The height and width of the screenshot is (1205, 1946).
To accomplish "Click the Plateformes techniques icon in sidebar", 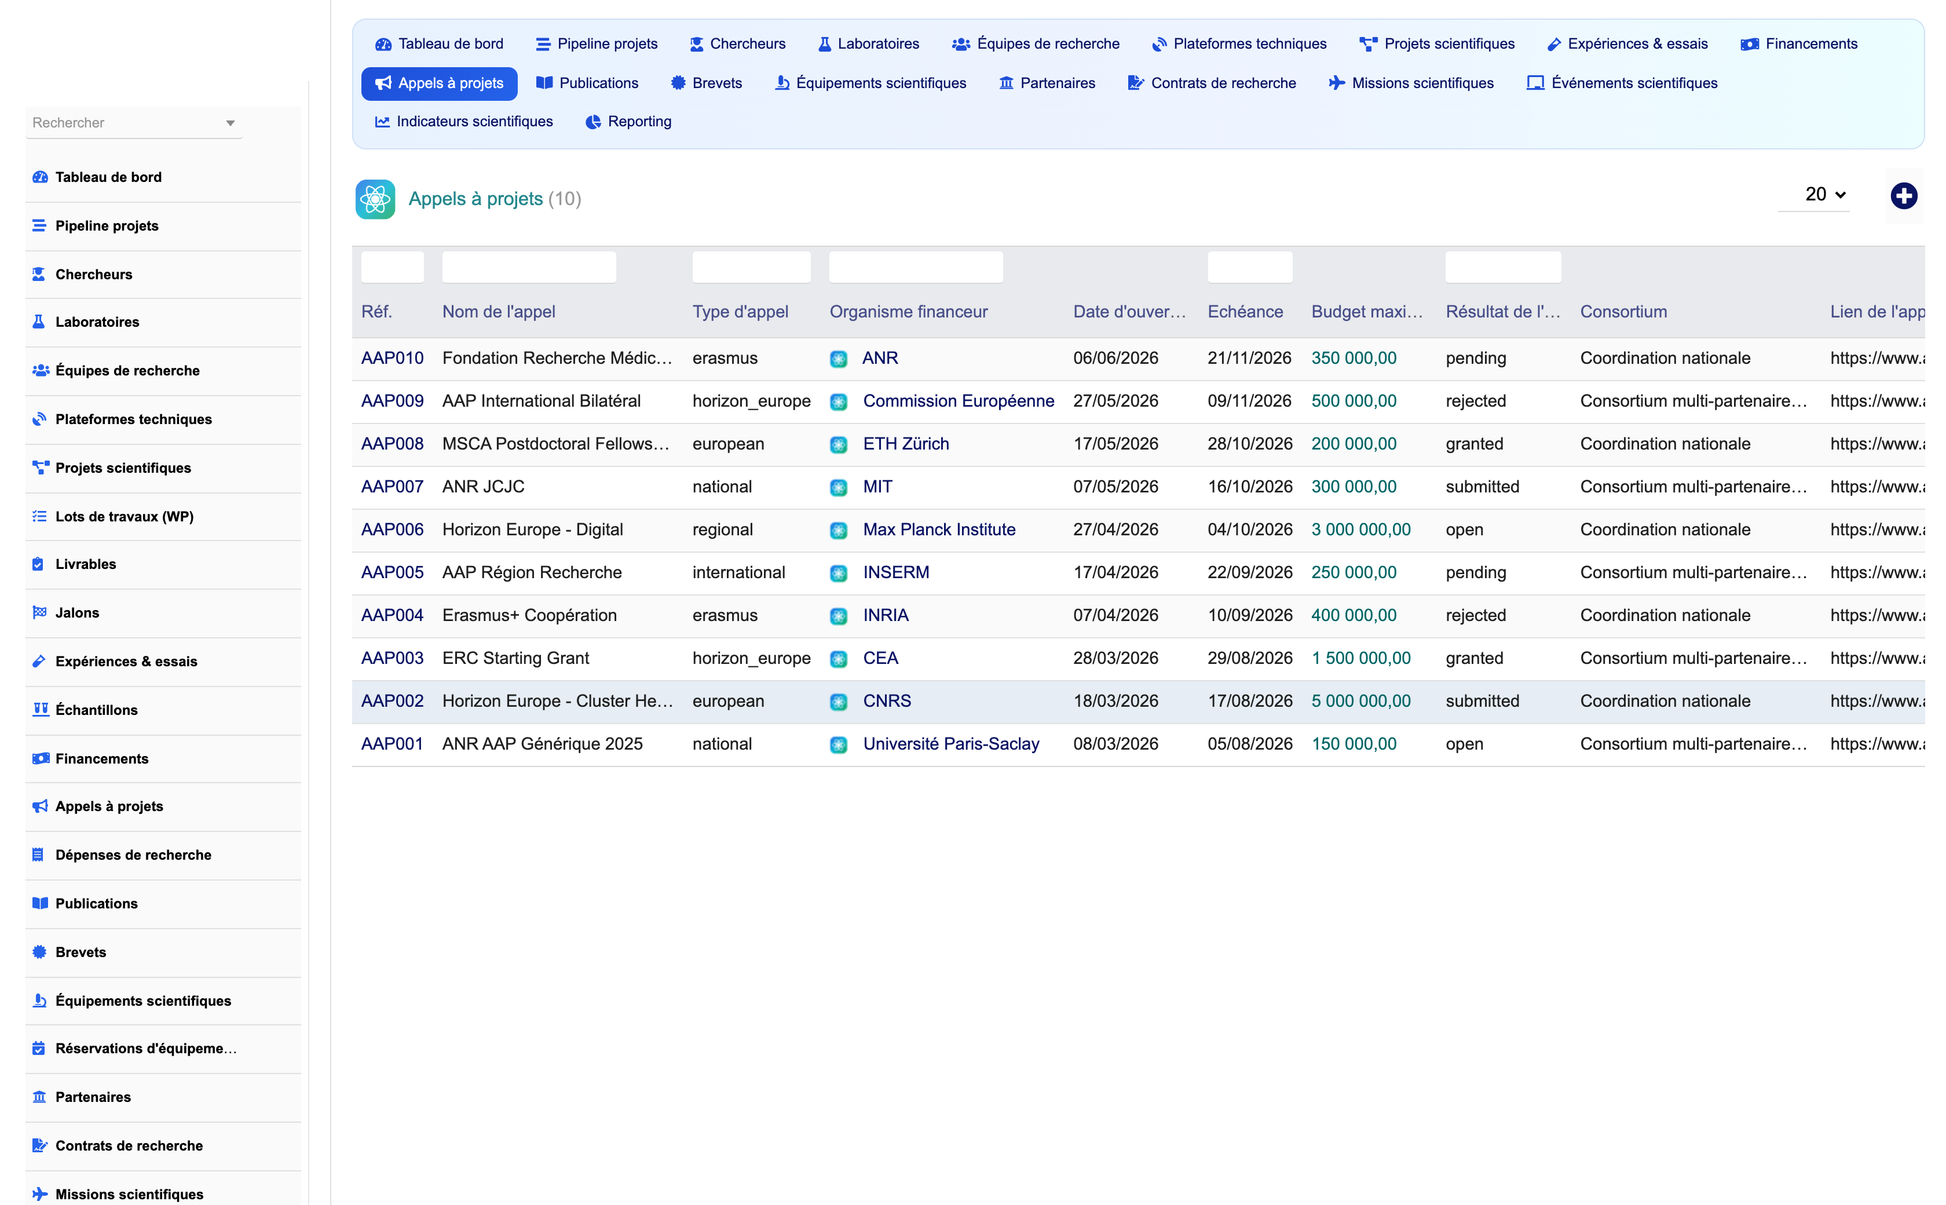I will coord(40,419).
